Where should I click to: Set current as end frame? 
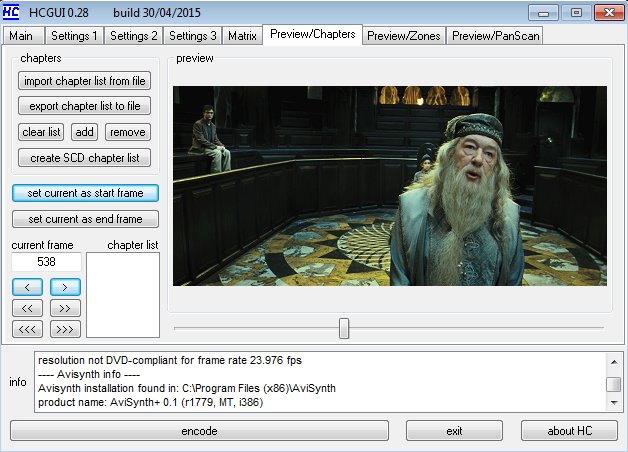click(85, 219)
